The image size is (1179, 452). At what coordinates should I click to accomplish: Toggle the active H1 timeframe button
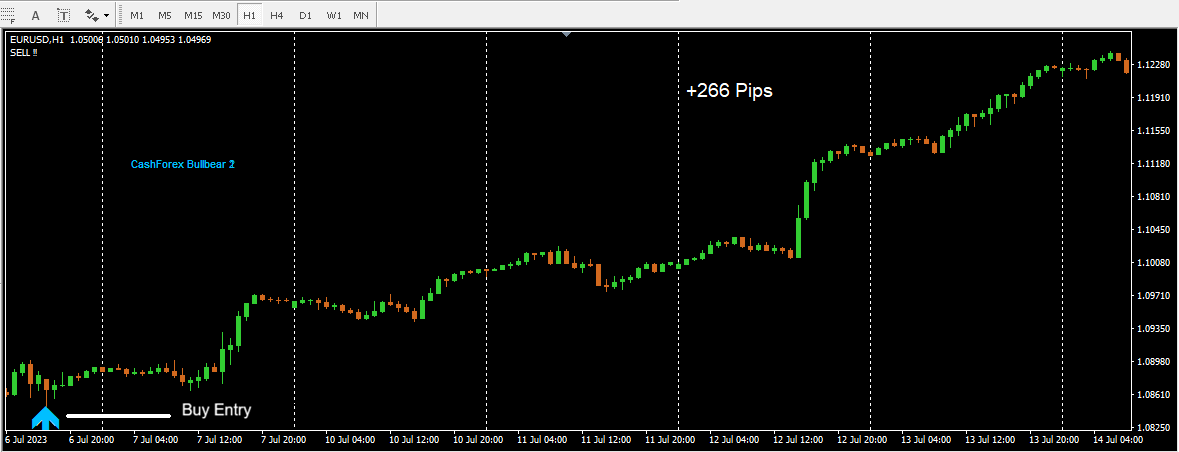coord(249,16)
